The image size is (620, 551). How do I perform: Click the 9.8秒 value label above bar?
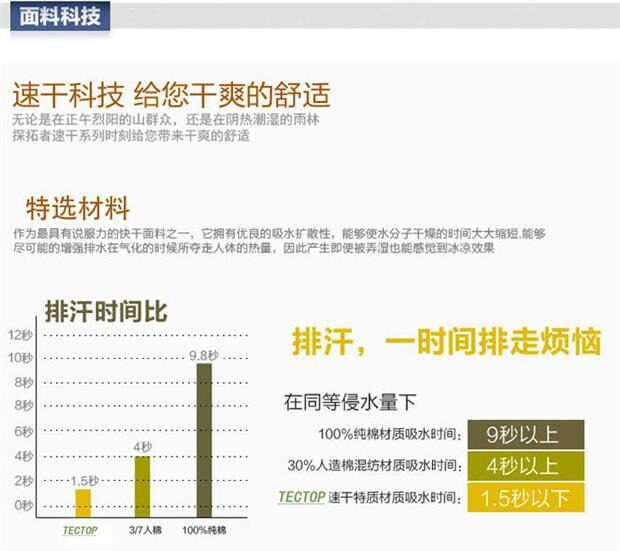(204, 355)
